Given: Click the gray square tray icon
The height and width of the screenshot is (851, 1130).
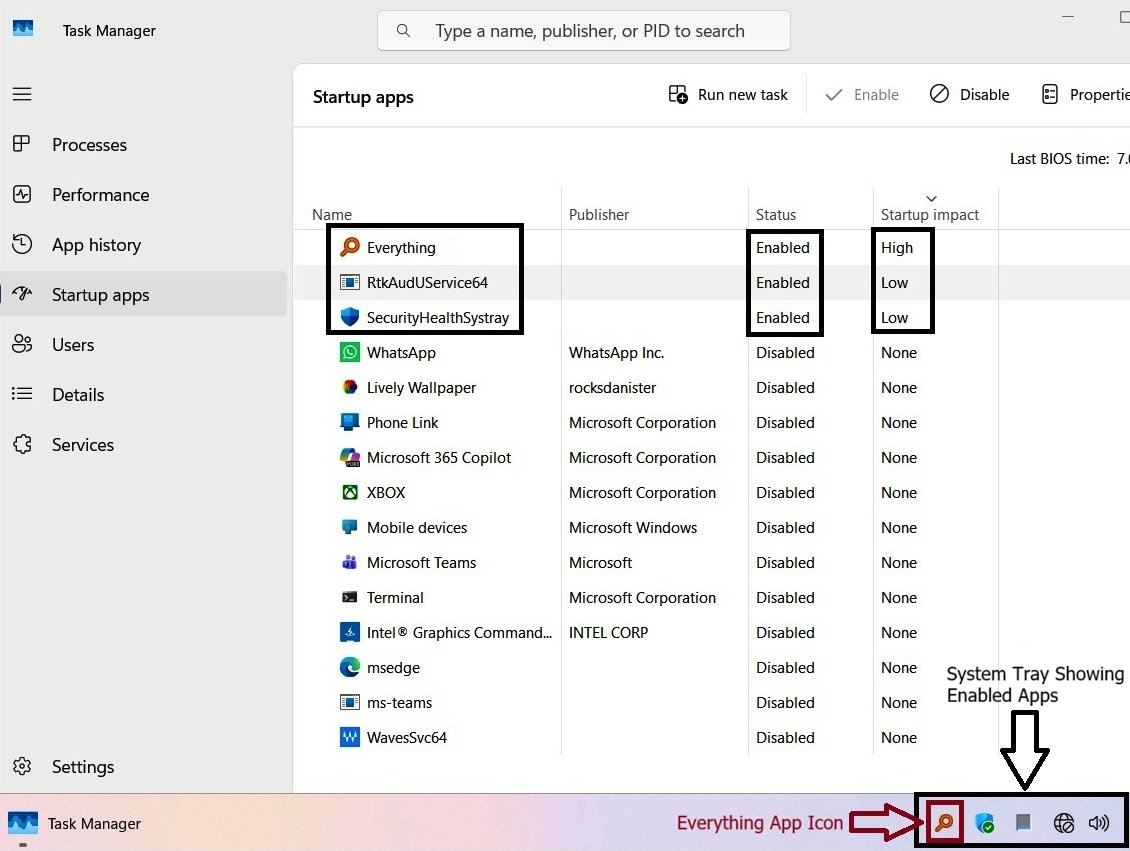Looking at the screenshot, I should tap(1023, 822).
